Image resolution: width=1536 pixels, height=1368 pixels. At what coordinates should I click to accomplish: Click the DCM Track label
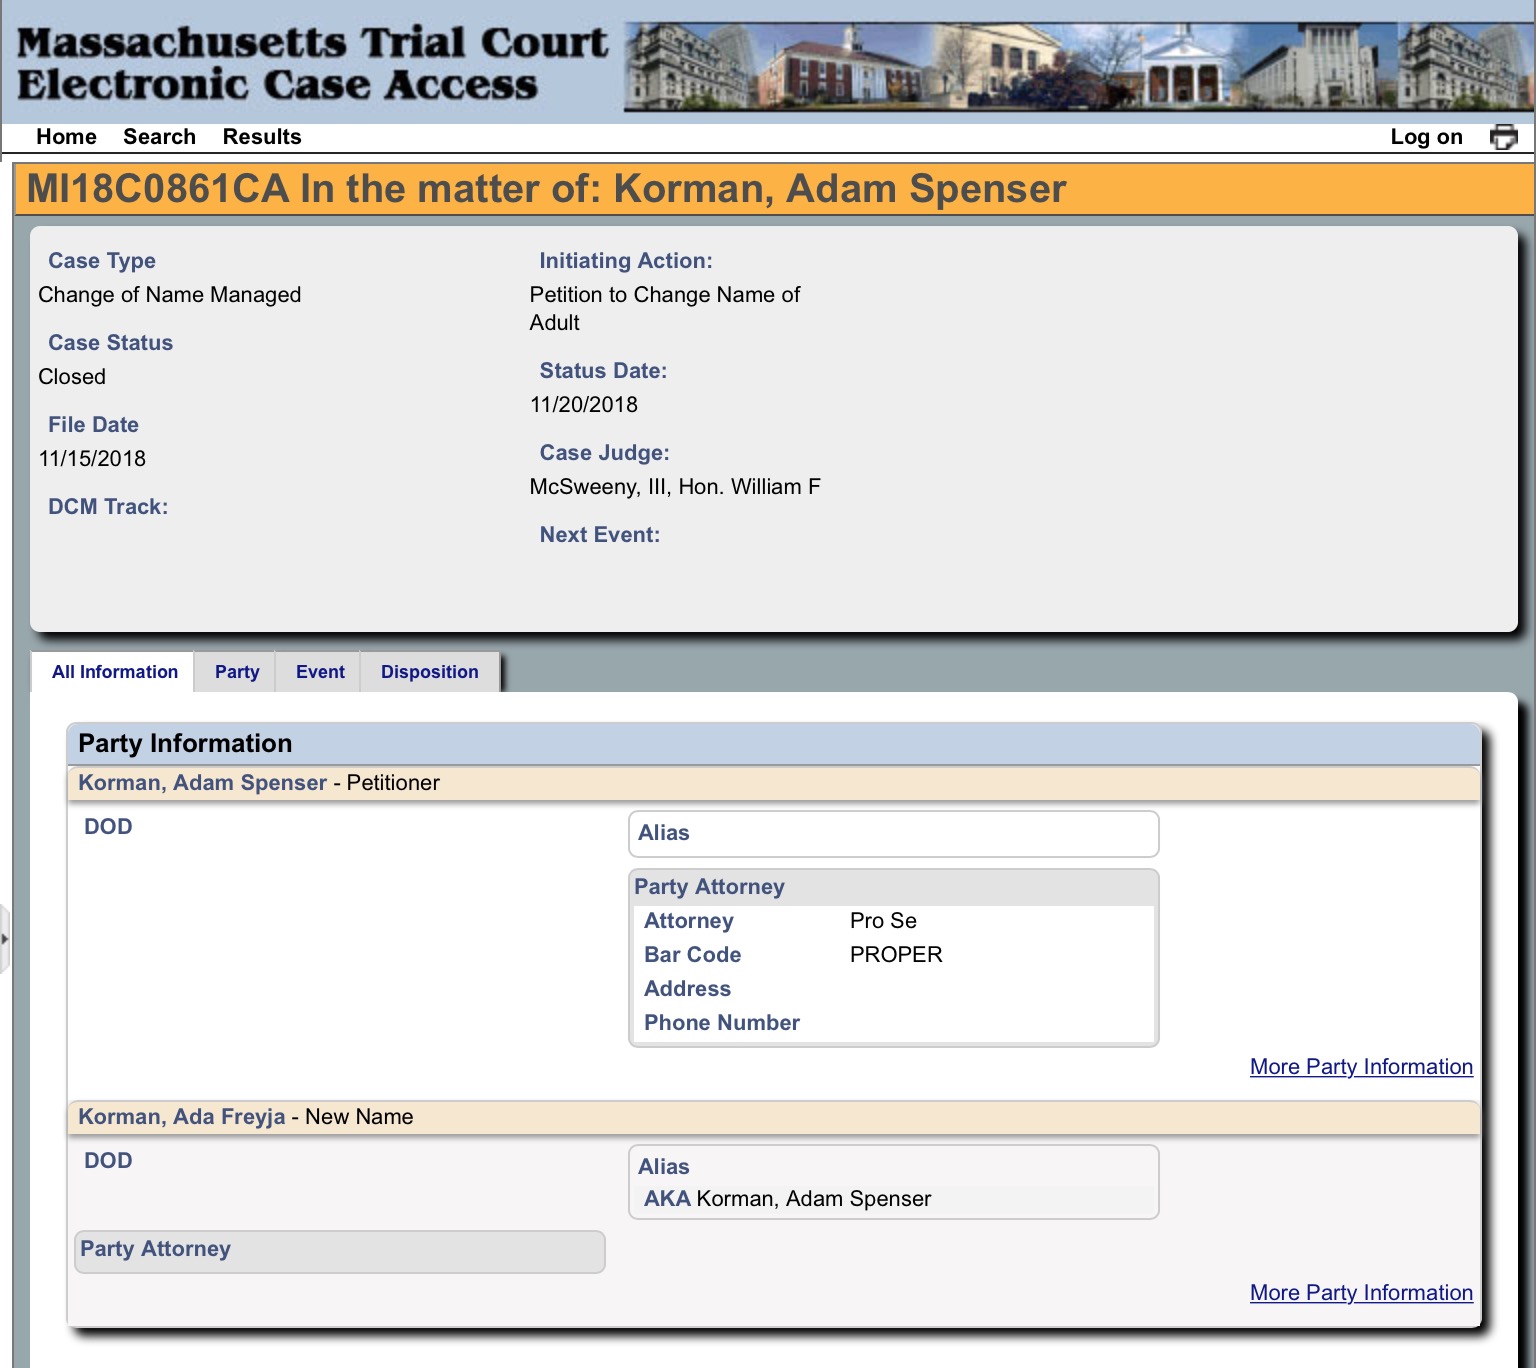(108, 507)
